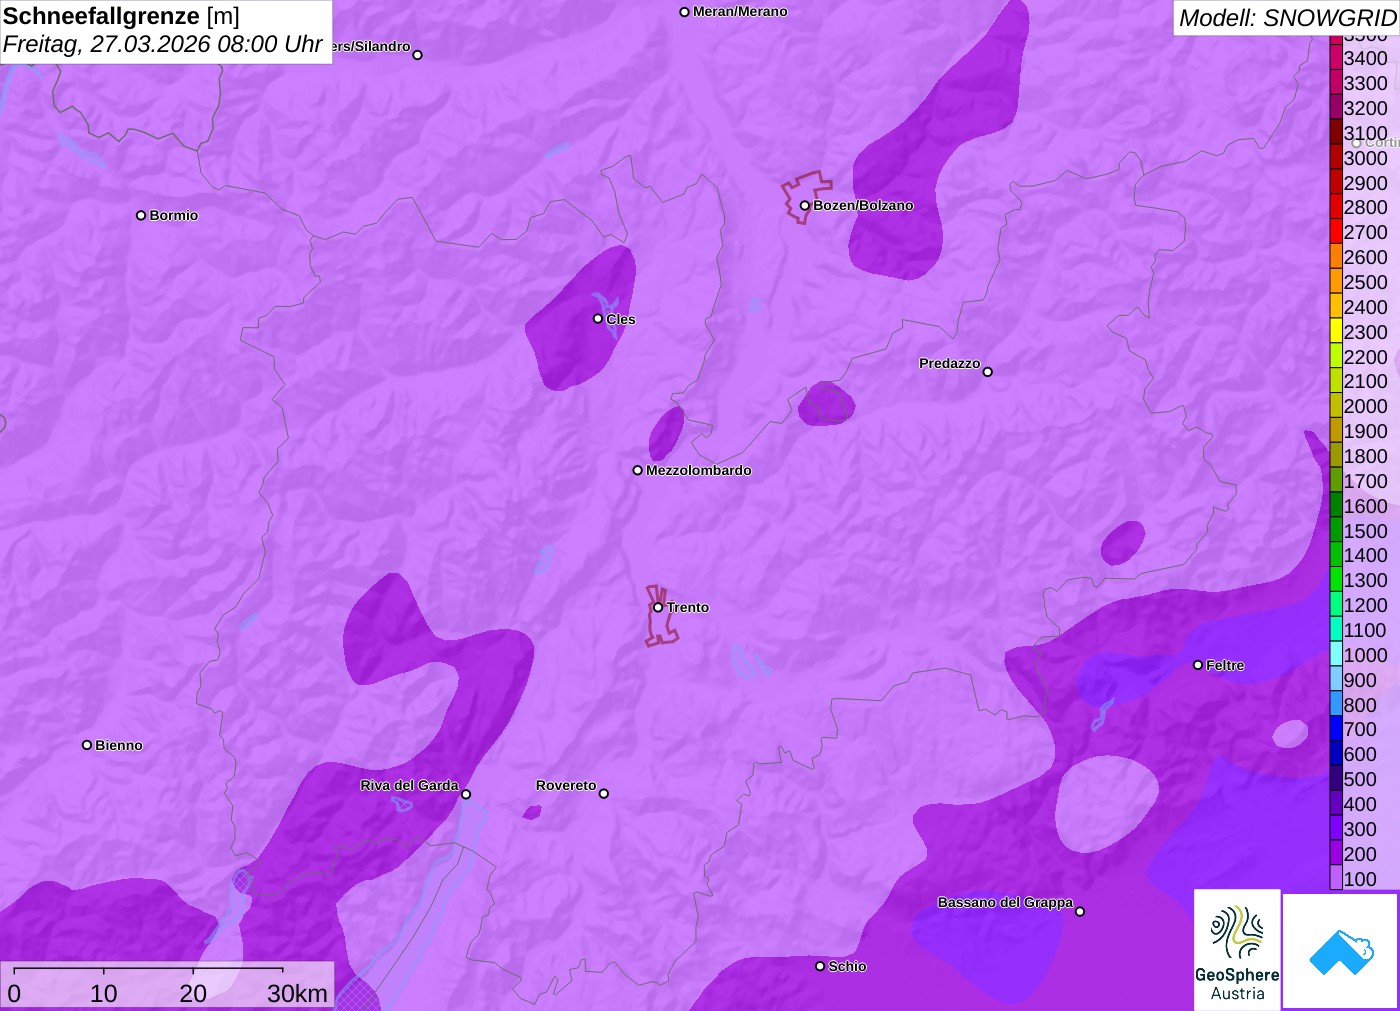Select the Predazzo marker circle

pyautogui.click(x=988, y=372)
